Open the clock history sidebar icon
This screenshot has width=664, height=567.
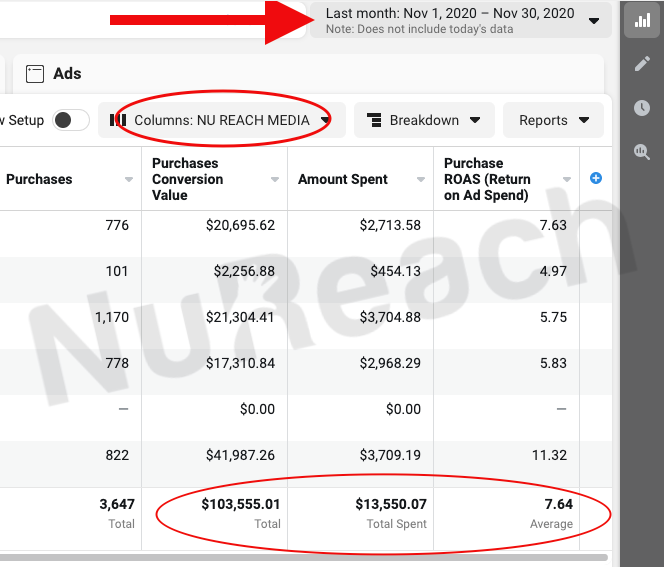click(641, 108)
